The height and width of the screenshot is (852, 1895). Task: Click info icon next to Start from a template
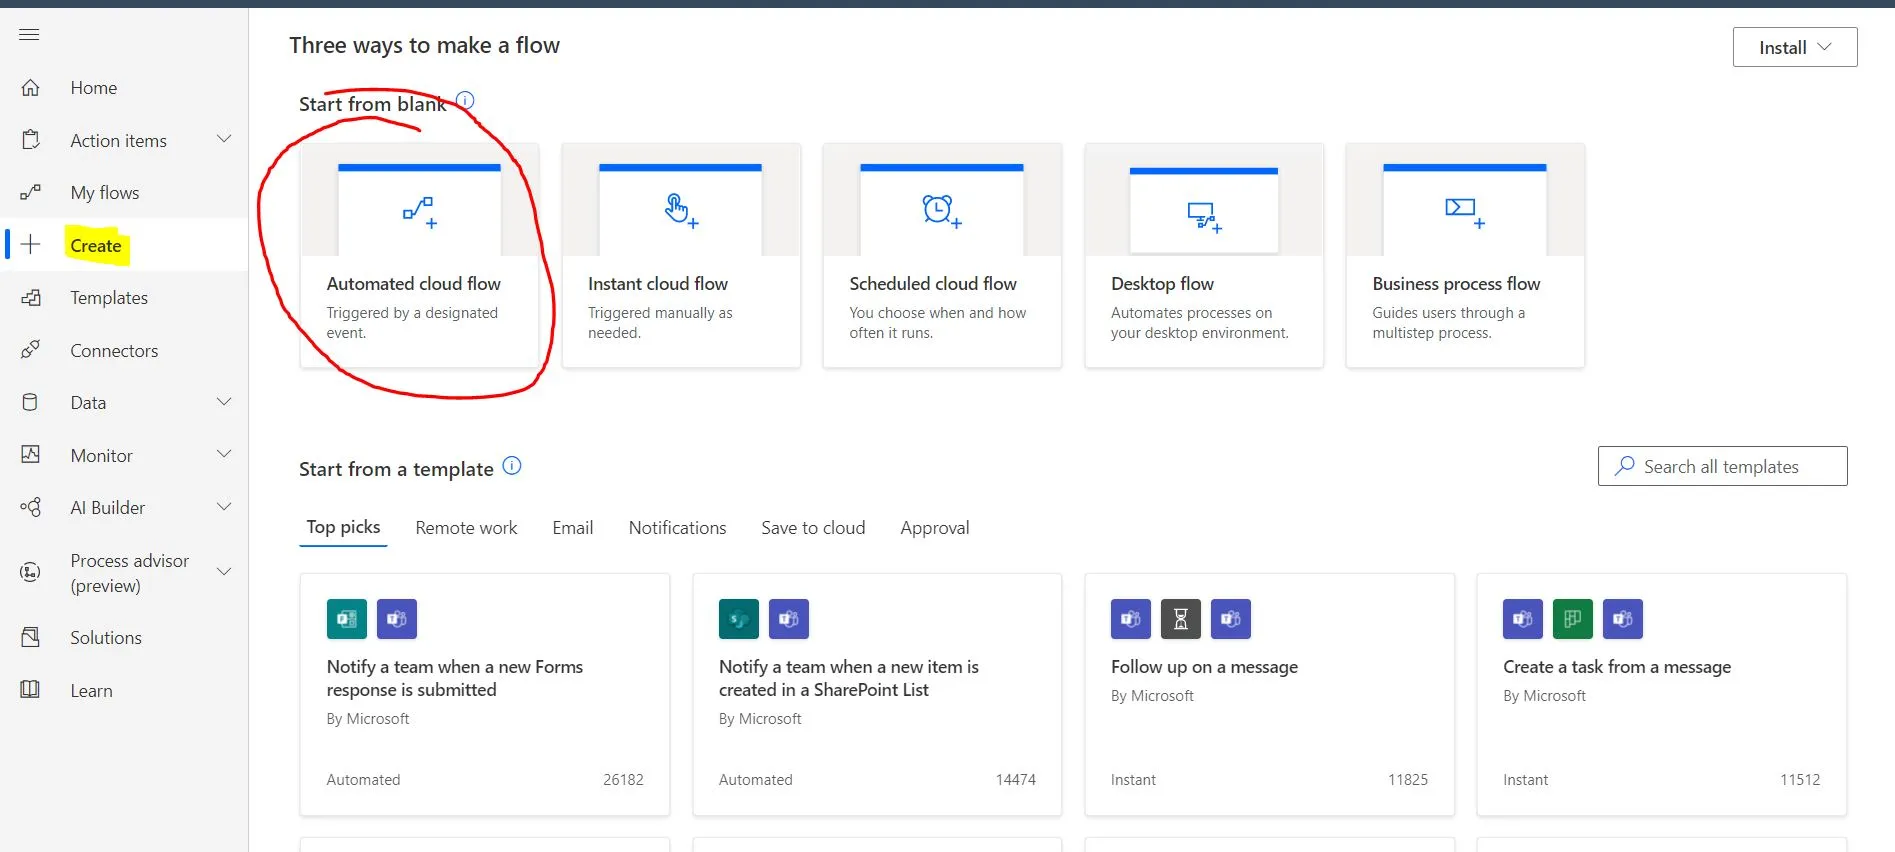[x=512, y=466]
